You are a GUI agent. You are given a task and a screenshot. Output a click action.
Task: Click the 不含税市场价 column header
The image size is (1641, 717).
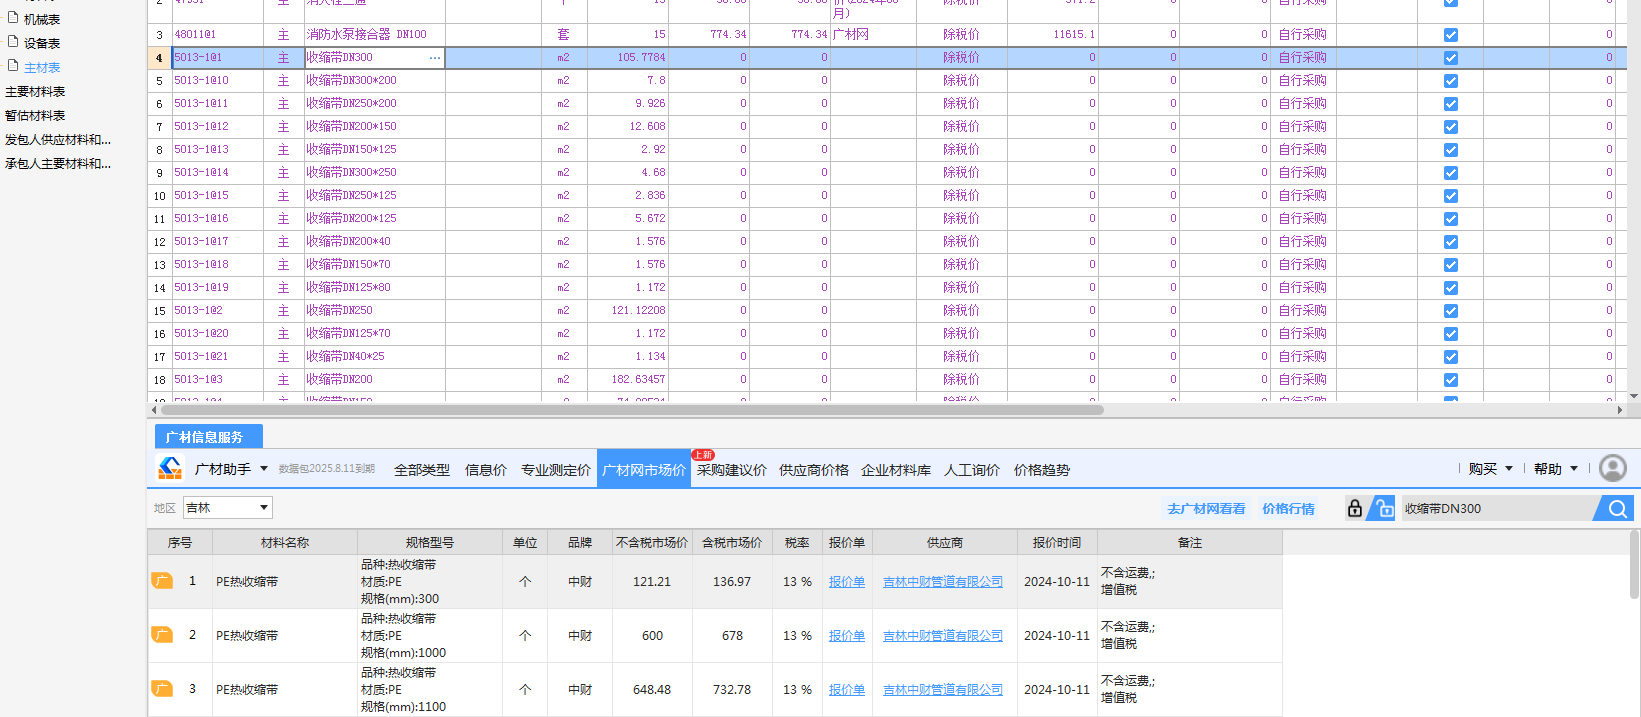tap(652, 542)
